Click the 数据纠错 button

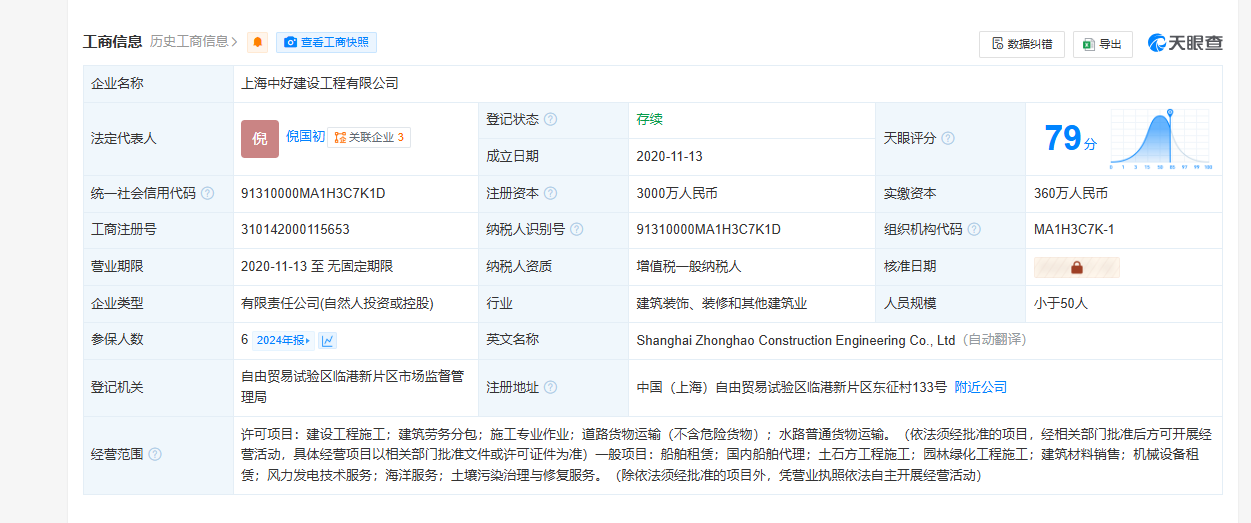[x=1022, y=44]
